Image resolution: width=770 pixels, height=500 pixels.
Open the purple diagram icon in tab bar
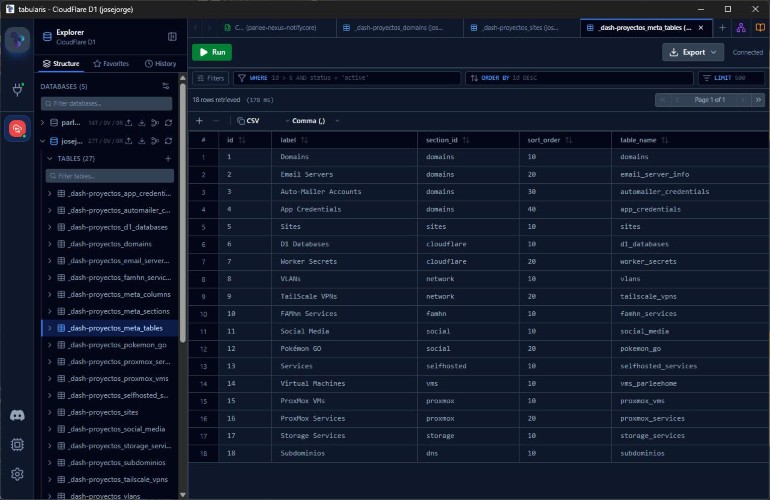(x=741, y=28)
